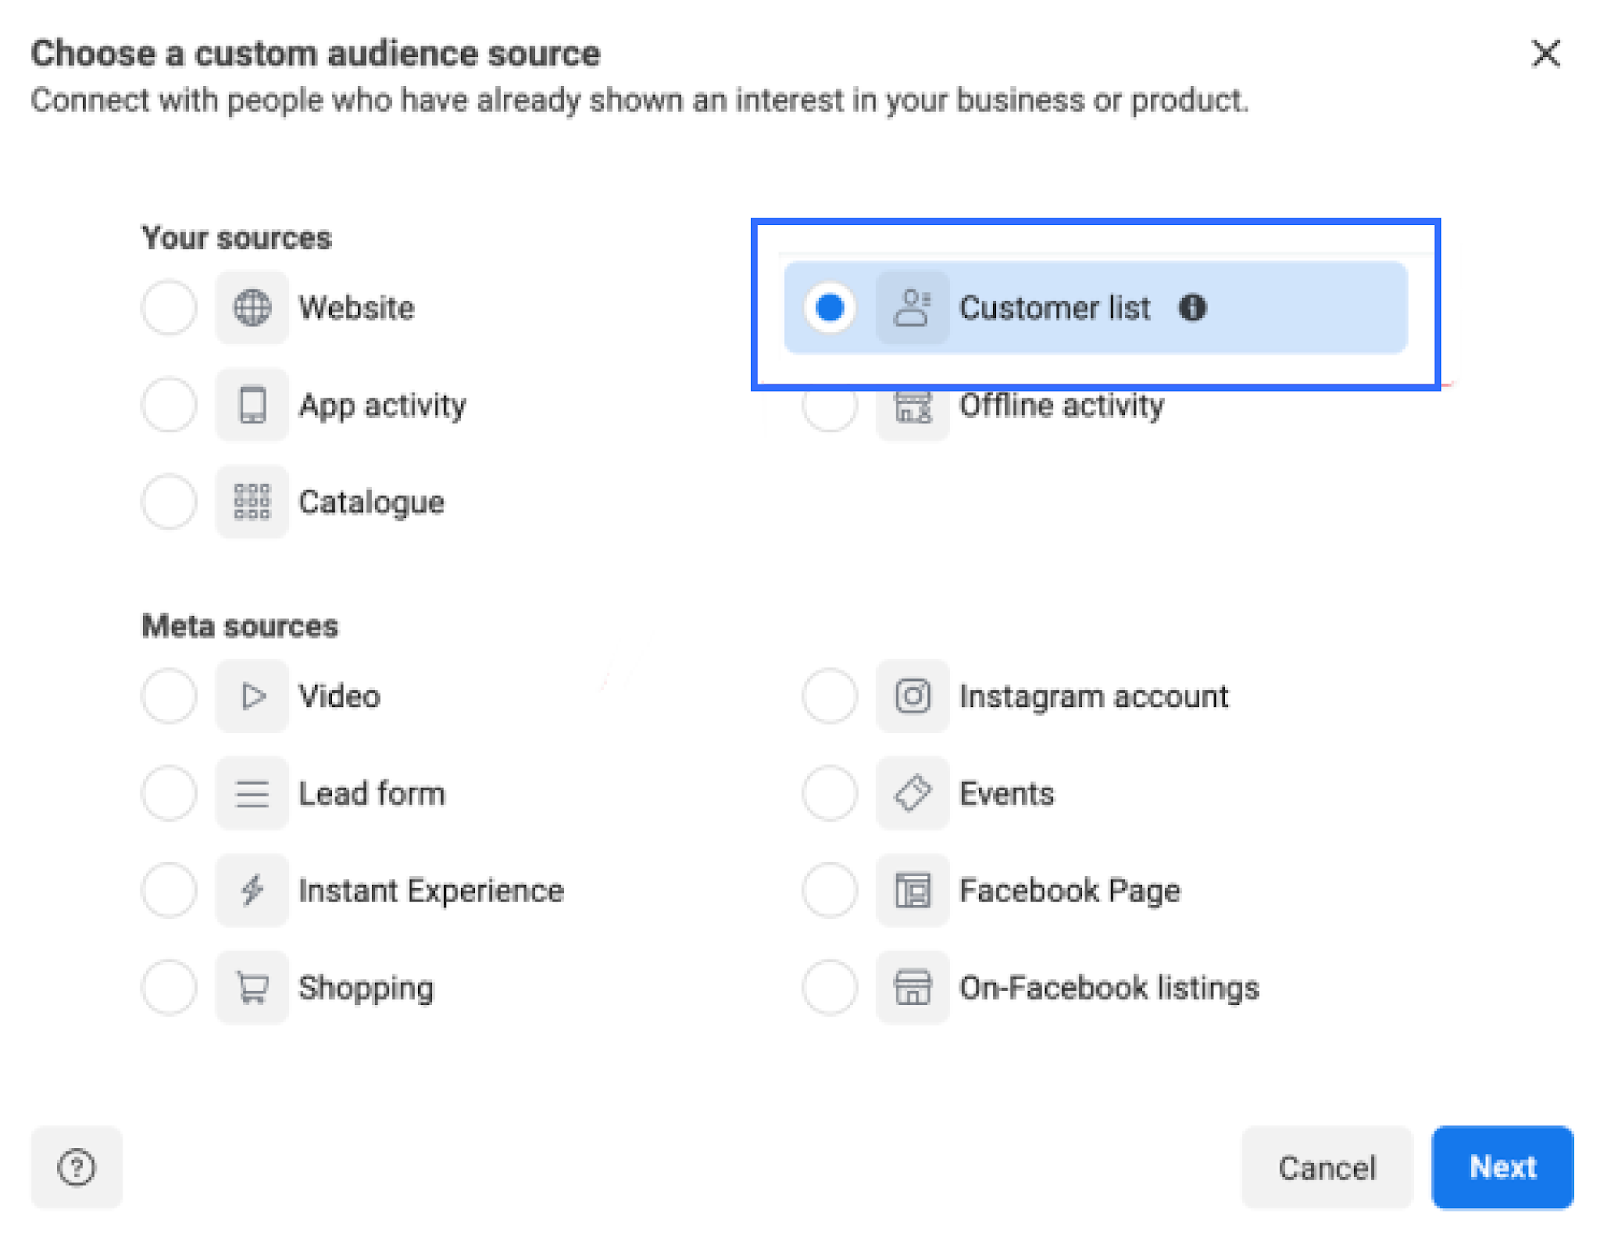Click the play icon for Video

point(252,696)
